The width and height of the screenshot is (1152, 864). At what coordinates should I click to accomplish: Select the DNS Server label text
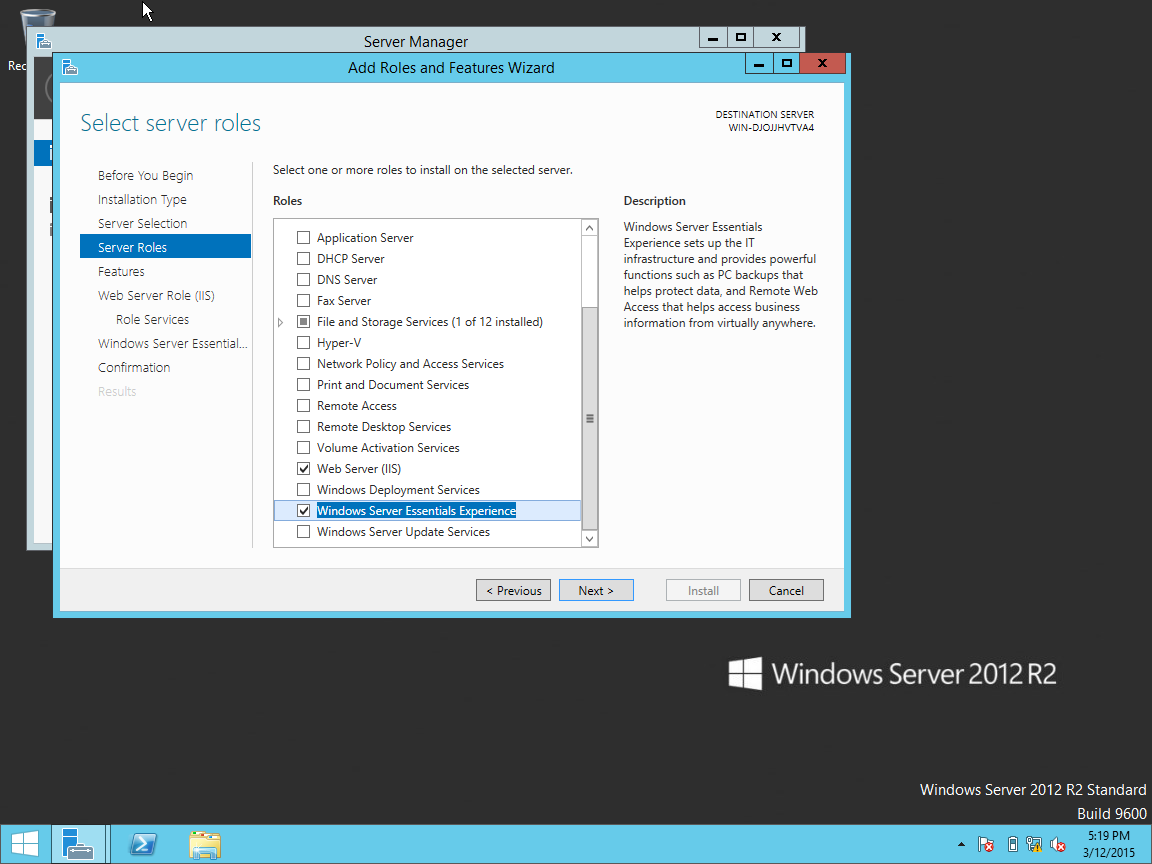pos(347,280)
